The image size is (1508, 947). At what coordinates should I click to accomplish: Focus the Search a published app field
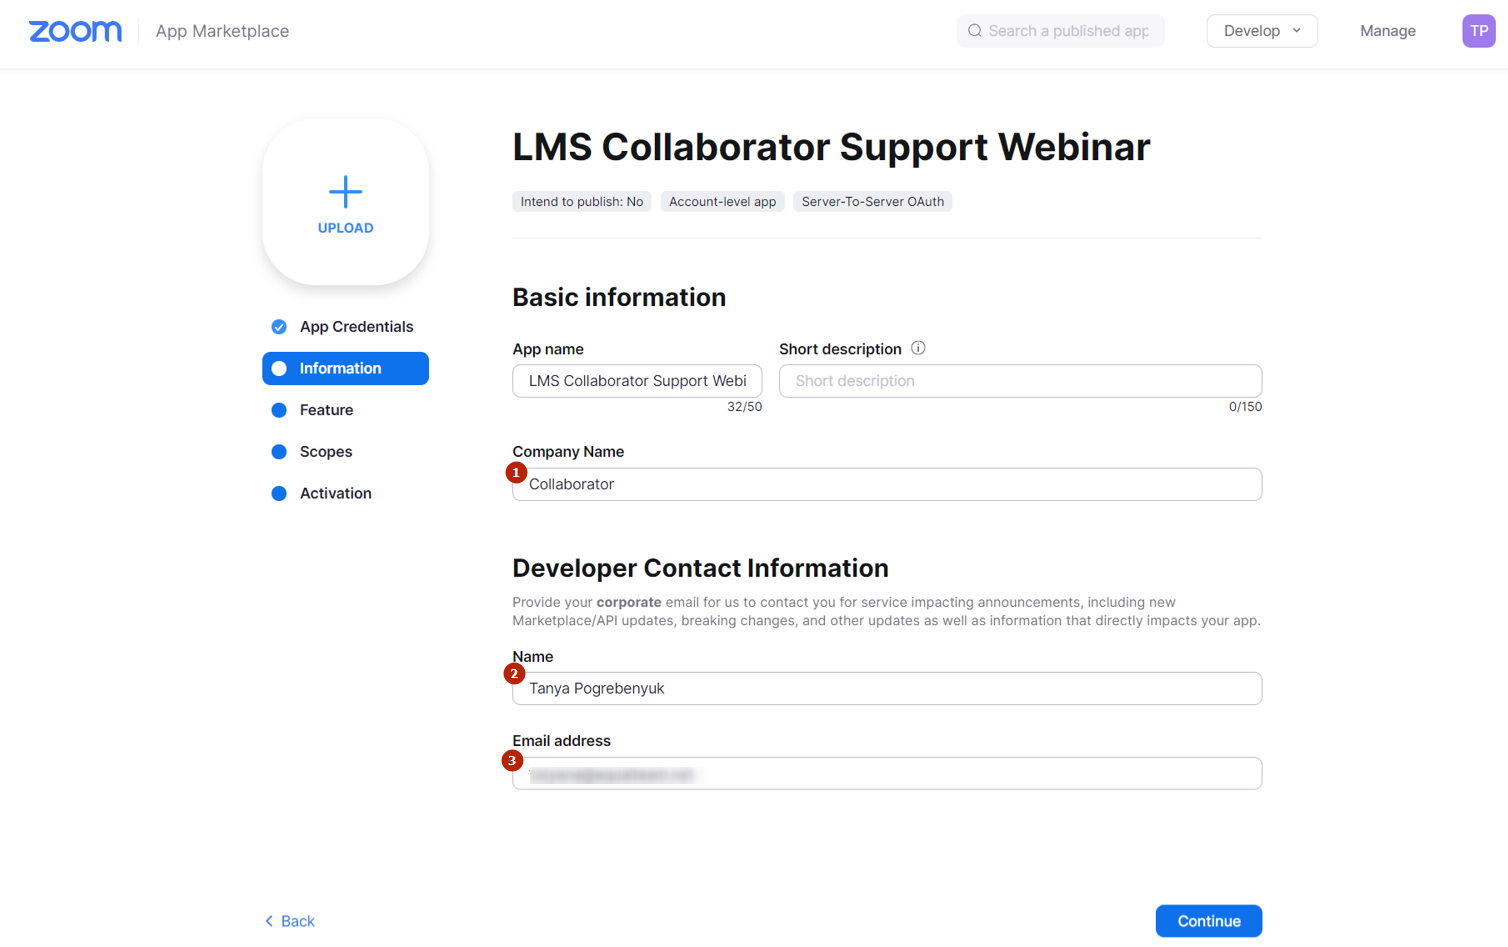1060,31
